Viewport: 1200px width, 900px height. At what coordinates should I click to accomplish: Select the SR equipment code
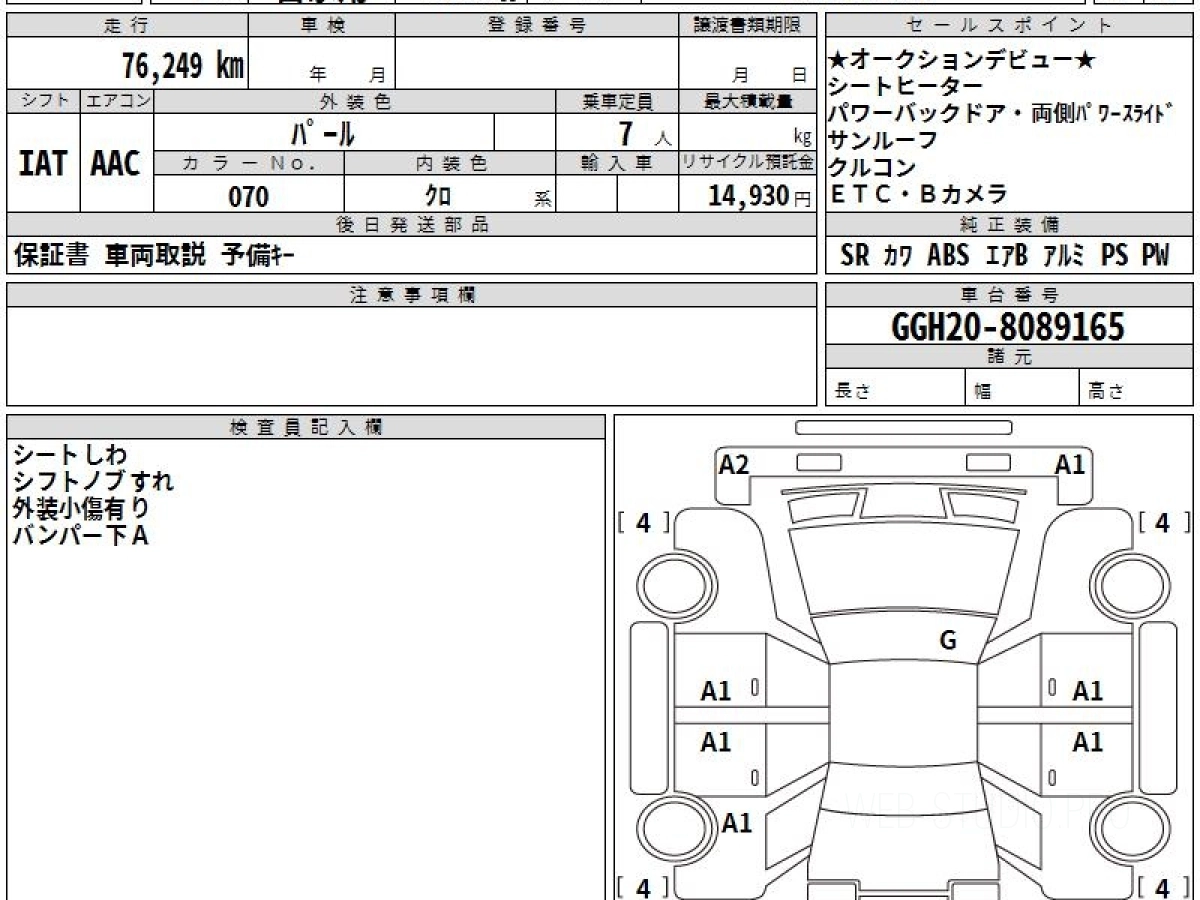click(855, 256)
